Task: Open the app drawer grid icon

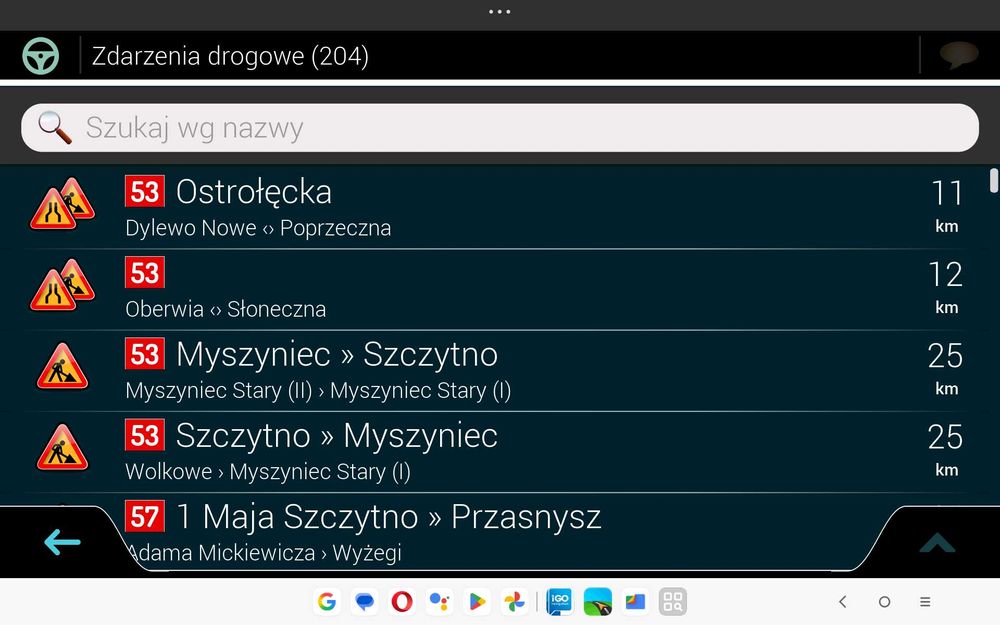Action: [673, 601]
